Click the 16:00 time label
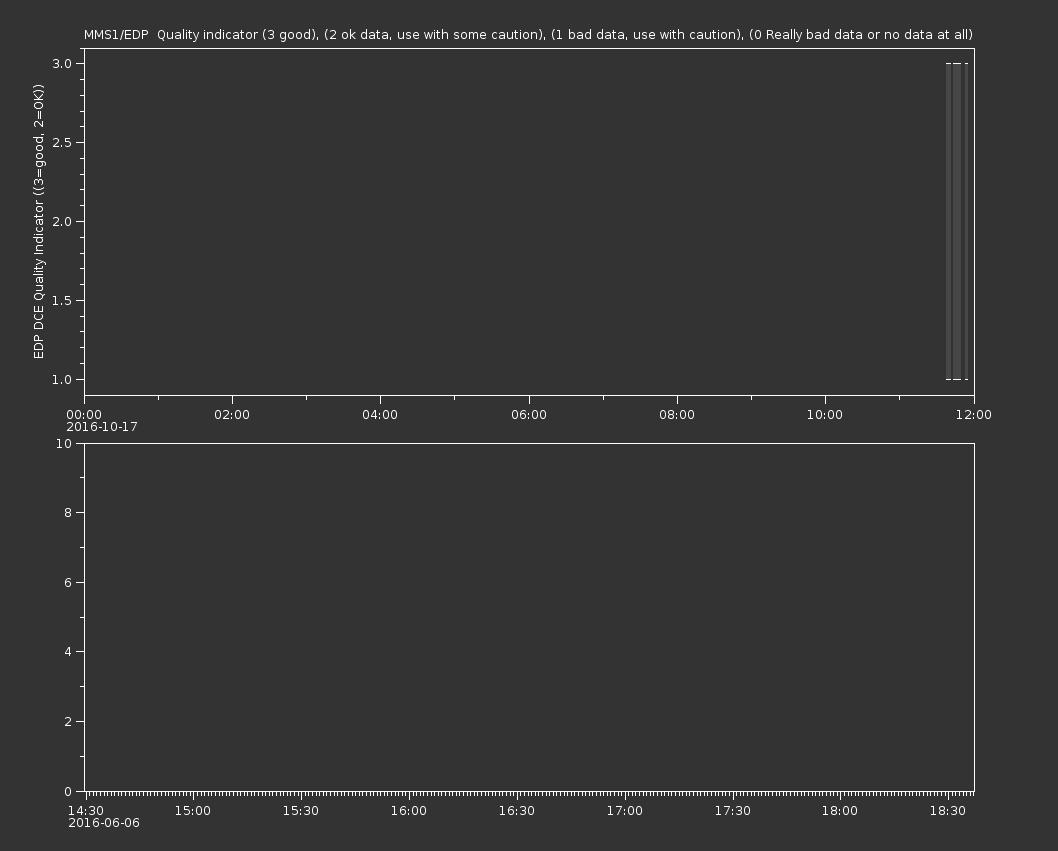The height and width of the screenshot is (851, 1058). coord(409,811)
